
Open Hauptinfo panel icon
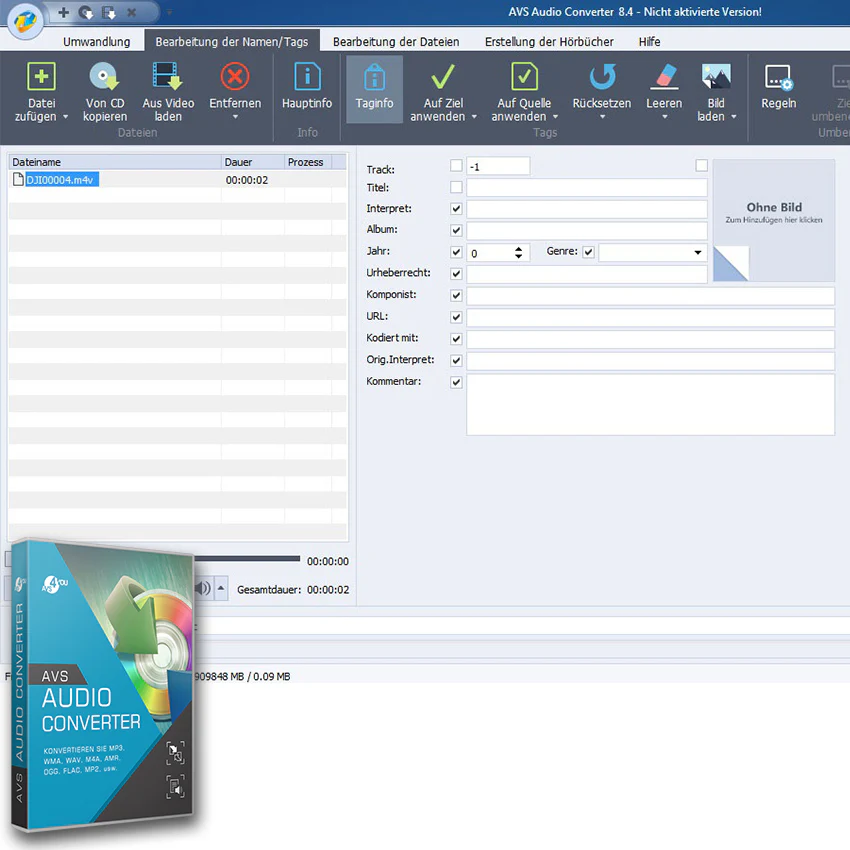(307, 76)
